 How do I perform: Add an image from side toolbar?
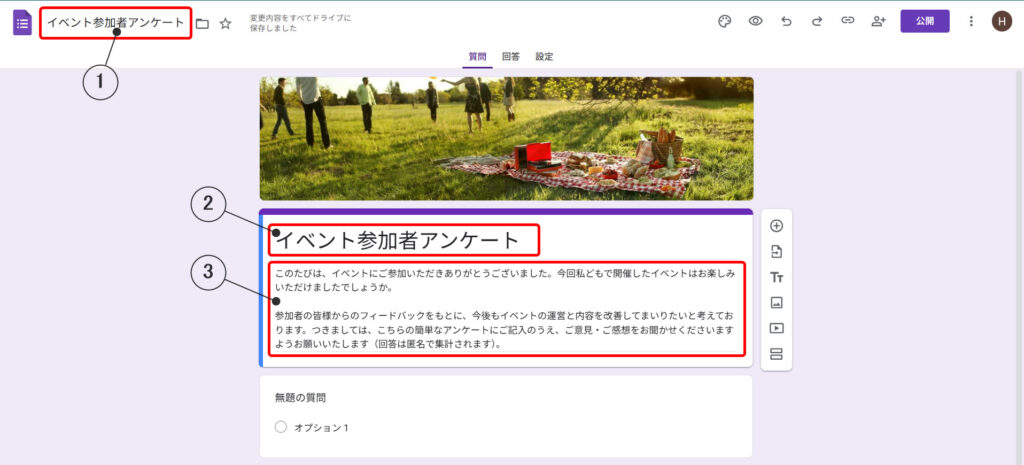[x=776, y=303]
